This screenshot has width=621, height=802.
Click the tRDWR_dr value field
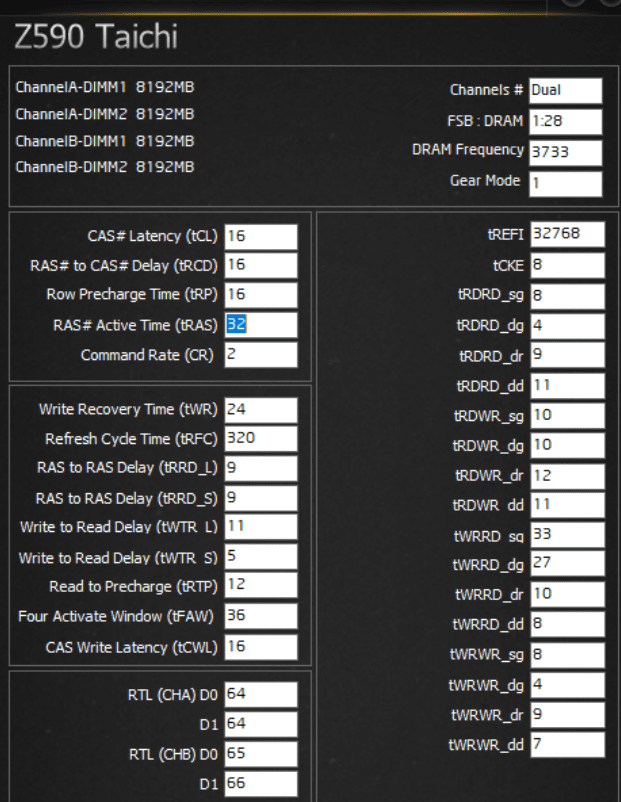[567, 476]
